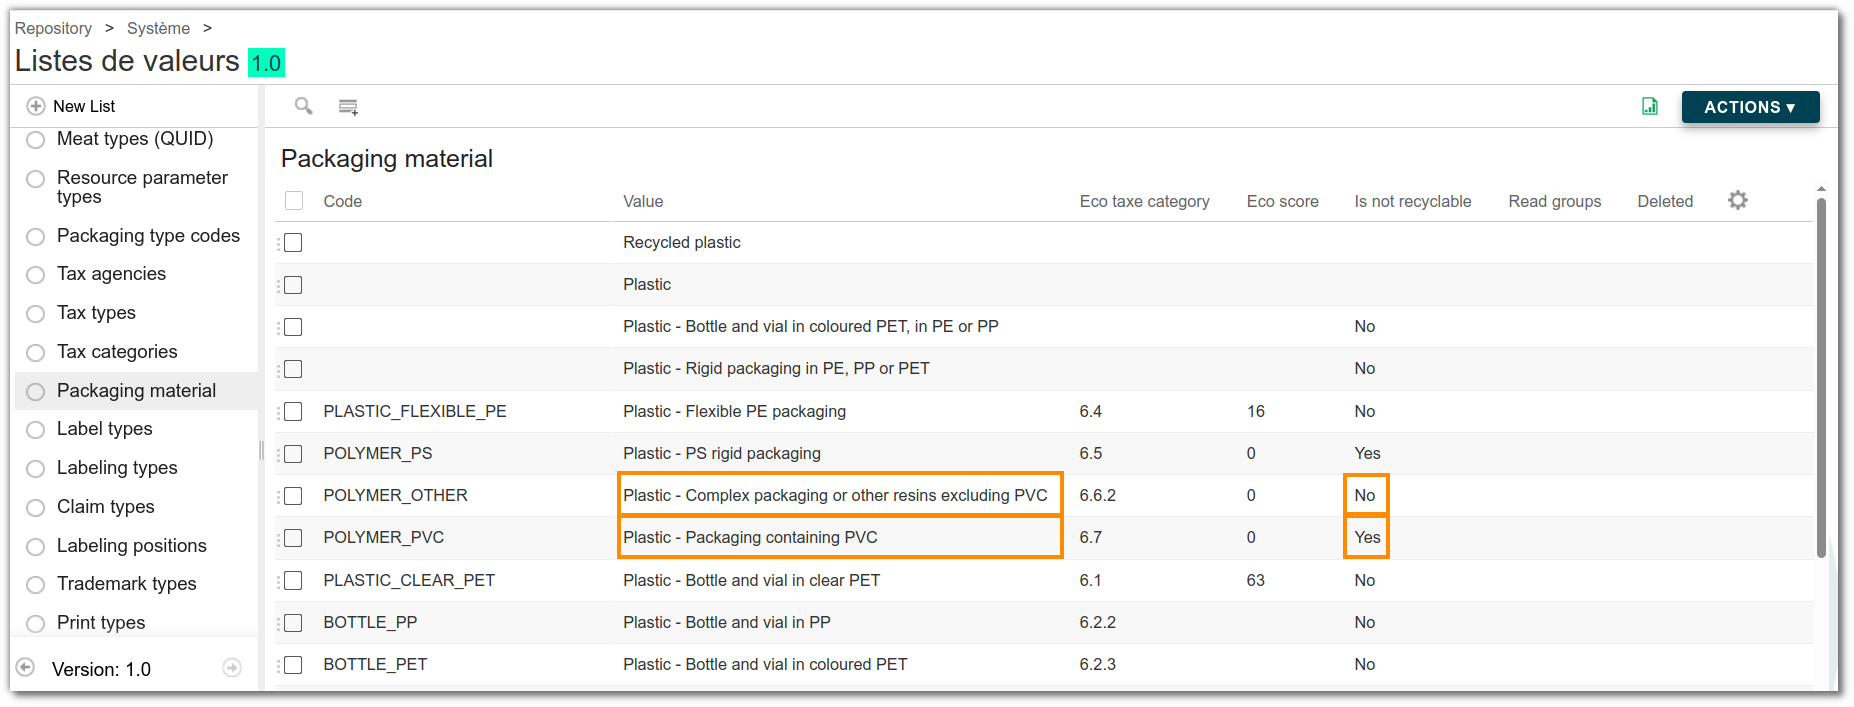The height and width of the screenshot is (707, 1854).
Task: Click the table vertical scrollbar
Action: click(1821, 378)
